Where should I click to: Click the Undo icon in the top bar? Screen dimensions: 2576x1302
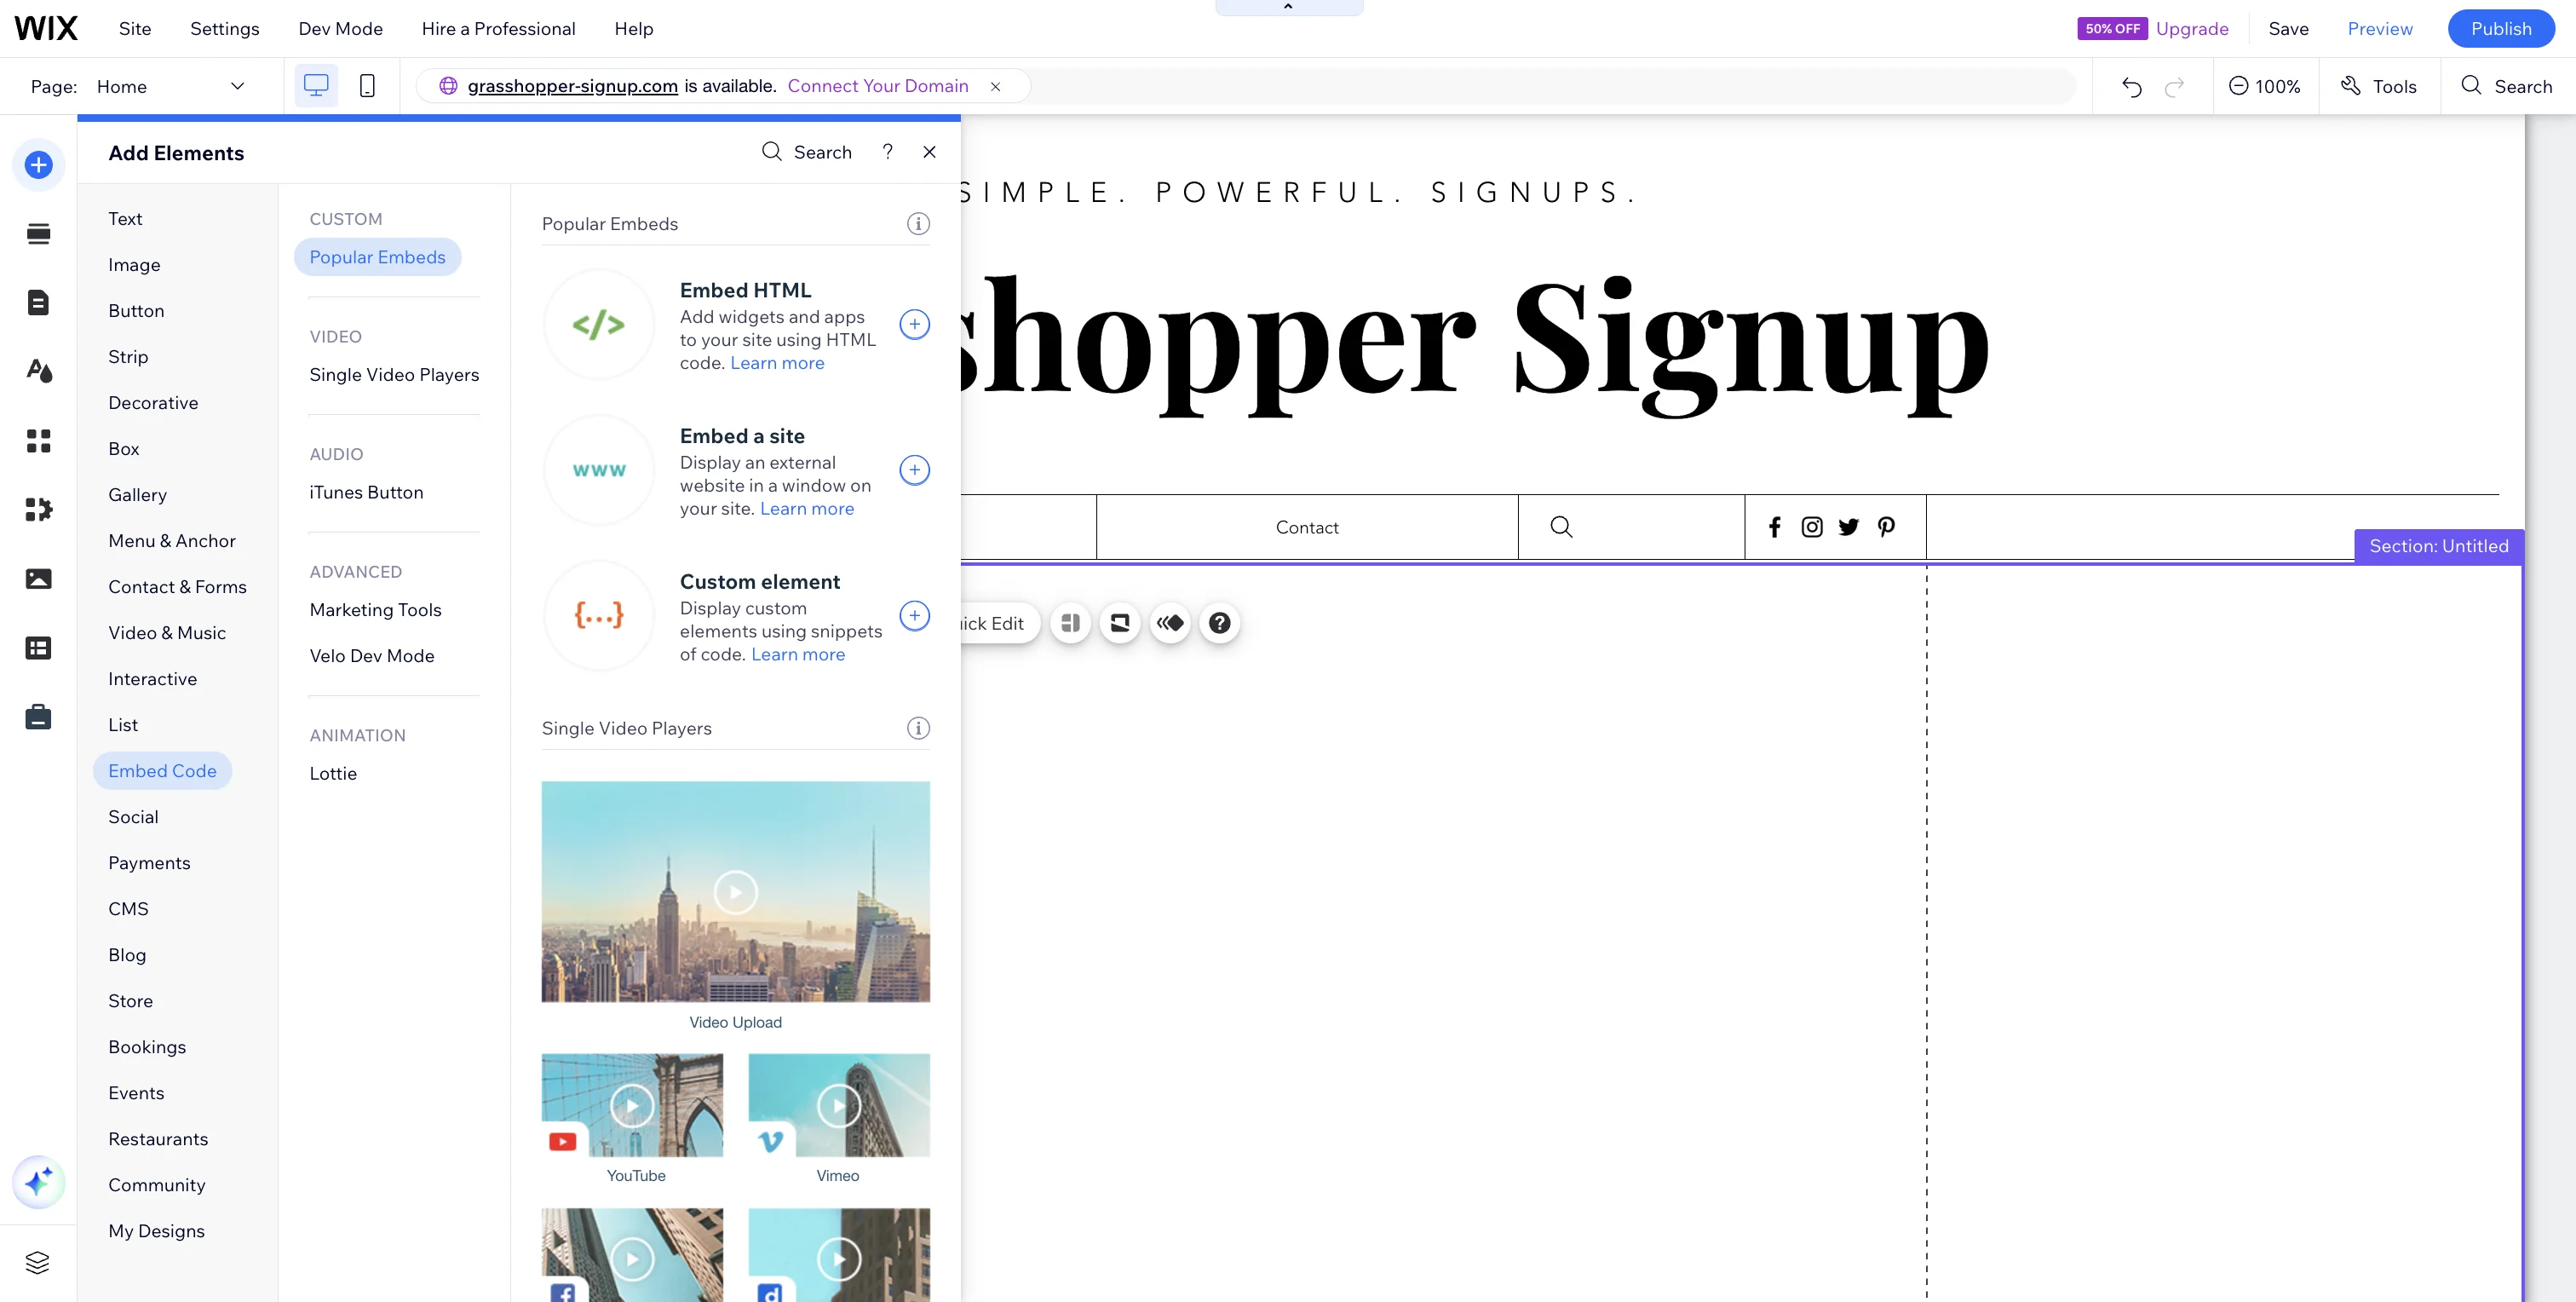[x=2131, y=86]
